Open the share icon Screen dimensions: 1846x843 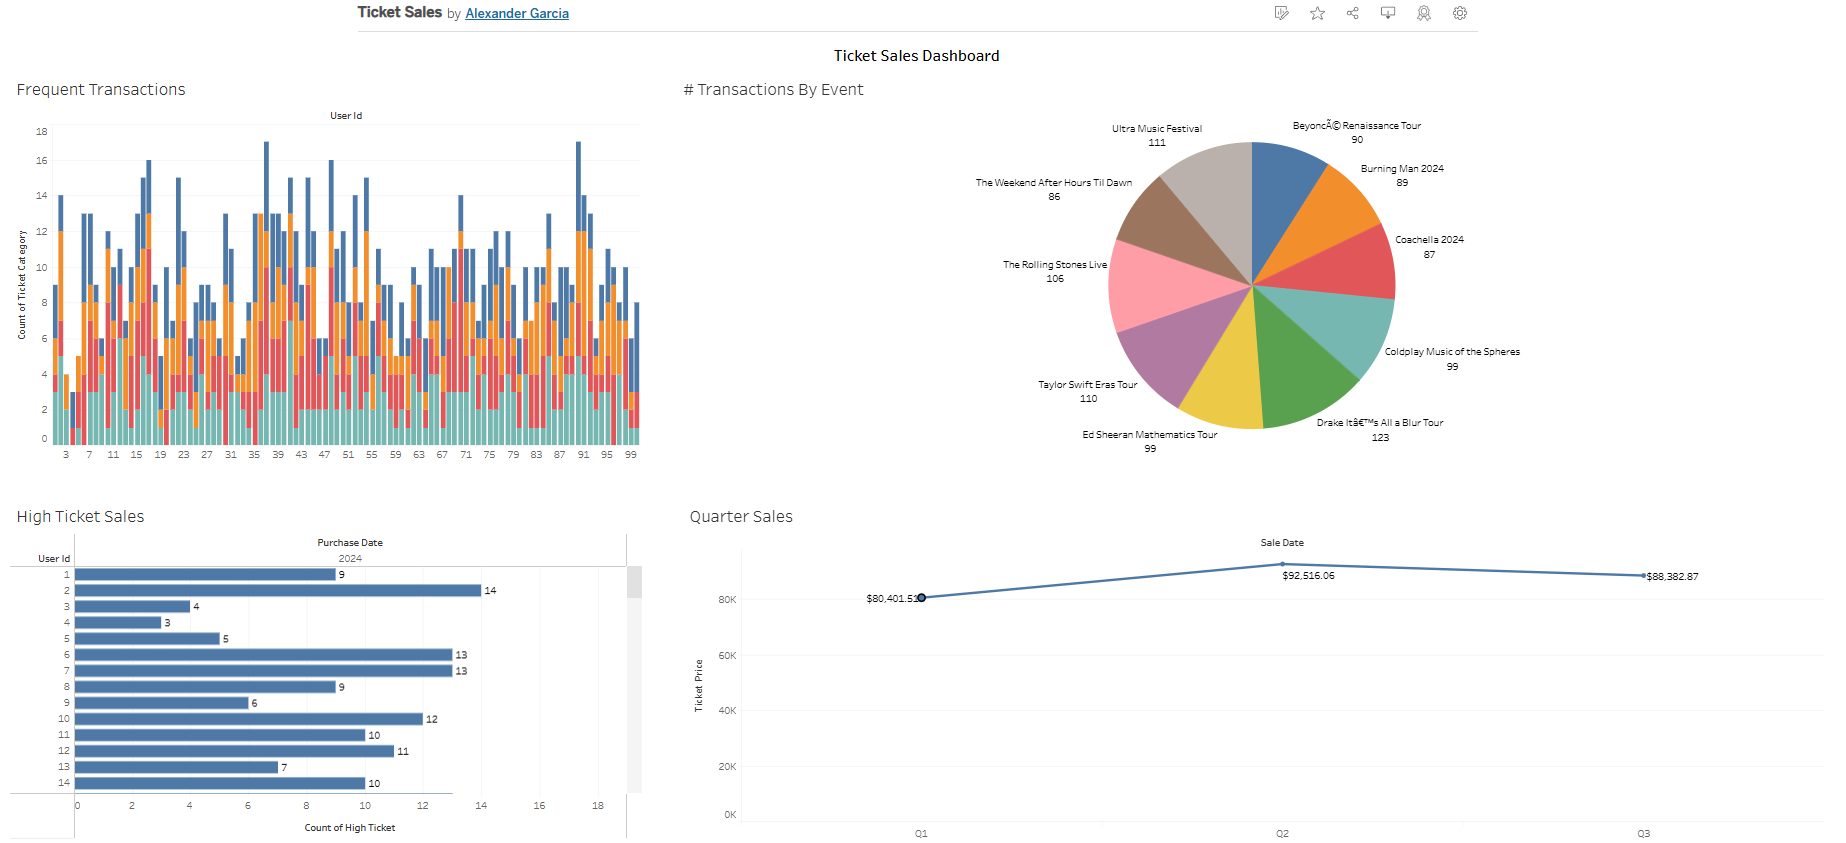(x=1352, y=13)
